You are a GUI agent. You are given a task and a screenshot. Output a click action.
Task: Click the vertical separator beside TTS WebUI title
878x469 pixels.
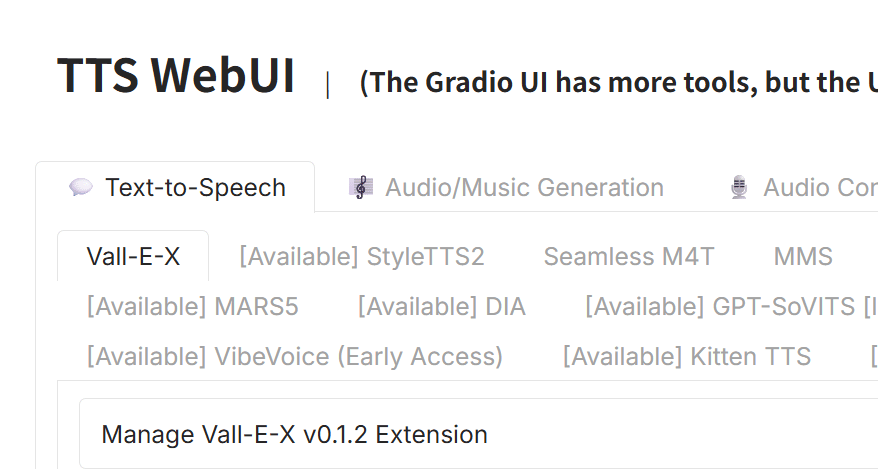328,85
